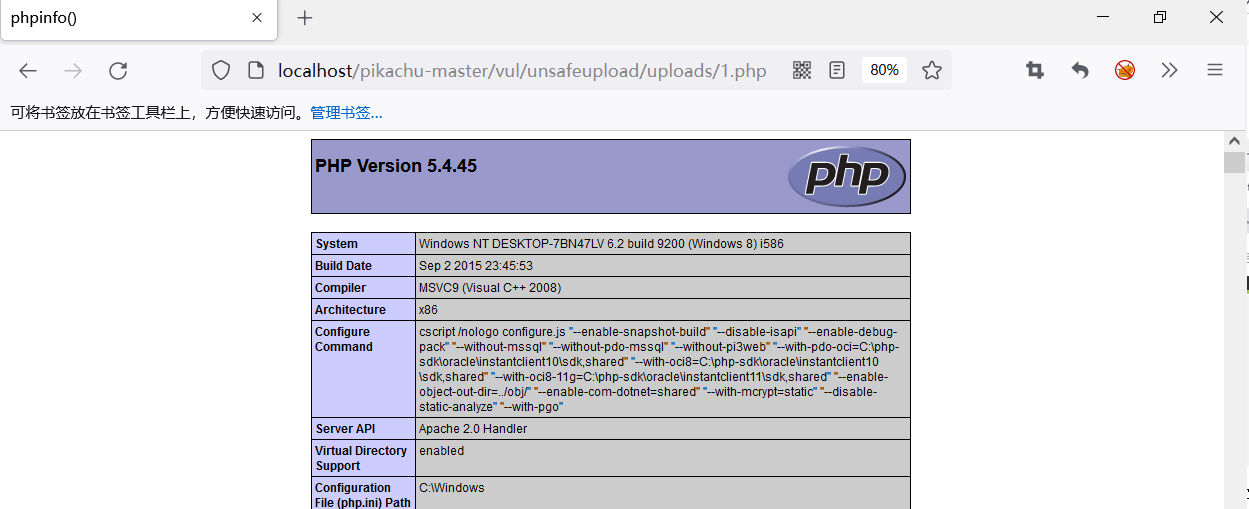Viewport: 1249px width, 509px height.
Task: Click the forward navigation arrow
Action: point(73,70)
